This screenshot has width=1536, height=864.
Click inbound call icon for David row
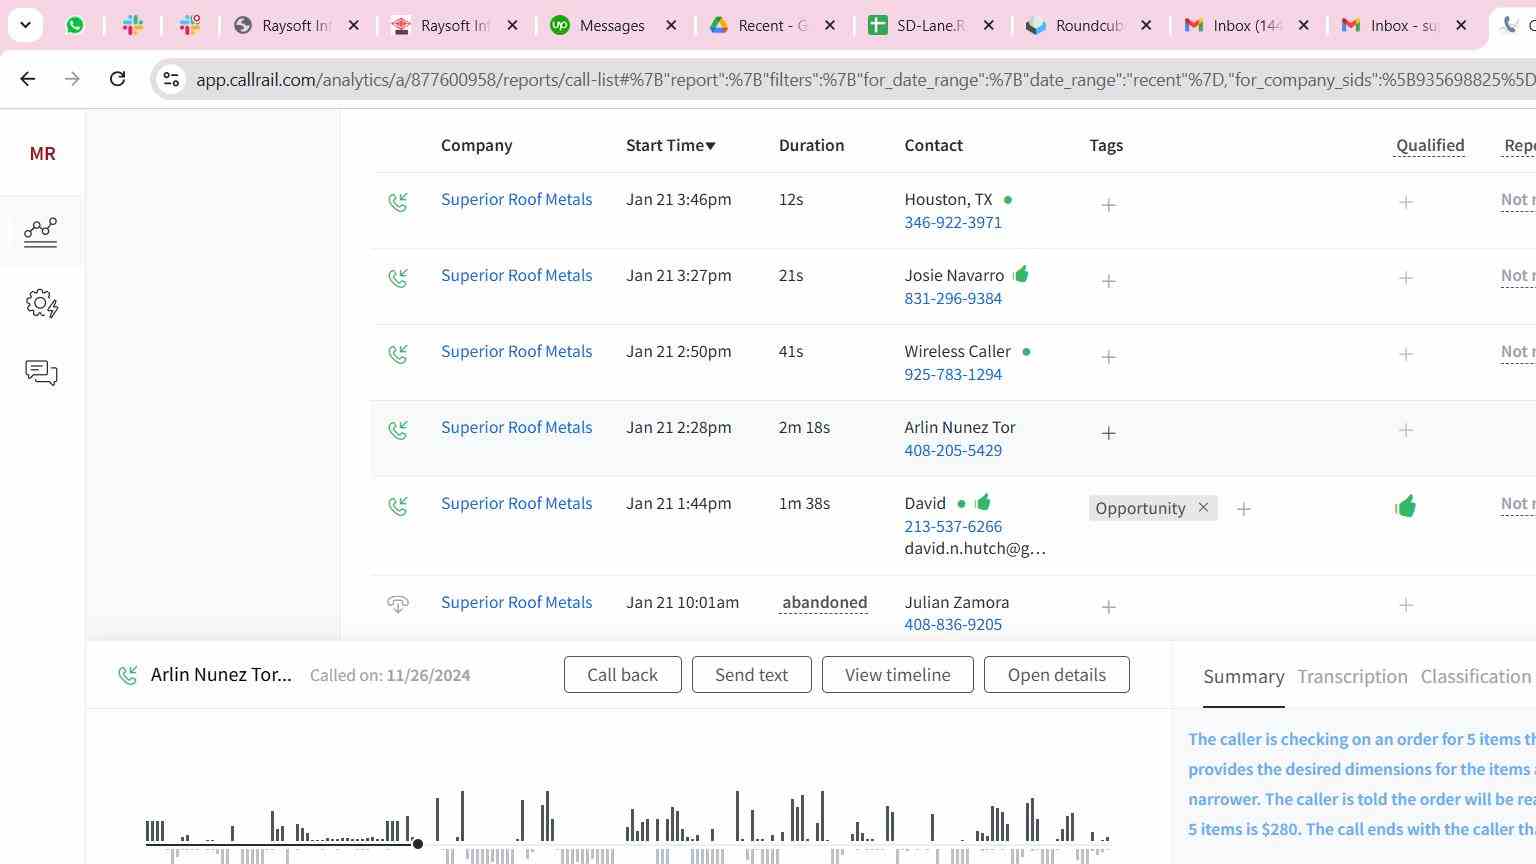[x=398, y=506]
